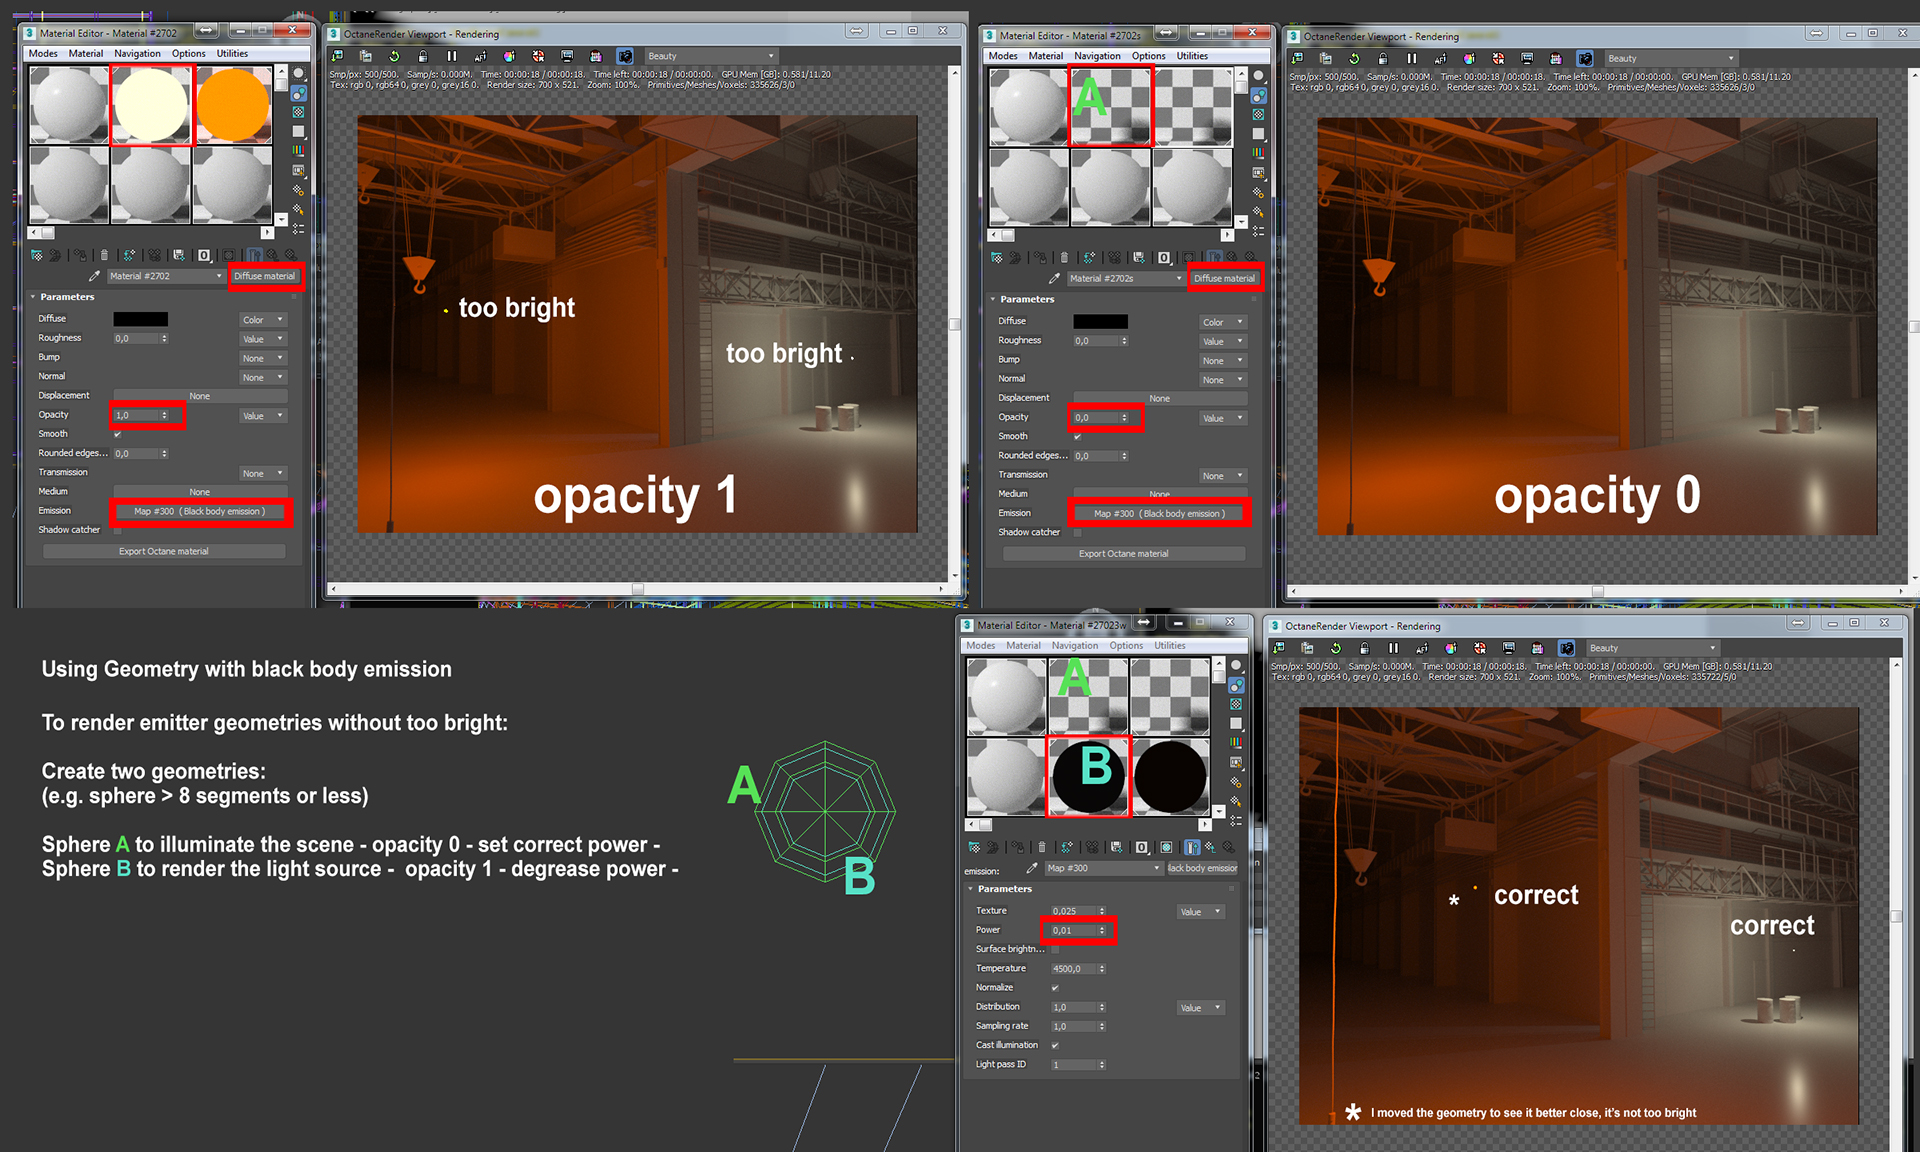Click eyedropper next to Map #300 name
This screenshot has height=1152, width=1920.
point(1031,868)
